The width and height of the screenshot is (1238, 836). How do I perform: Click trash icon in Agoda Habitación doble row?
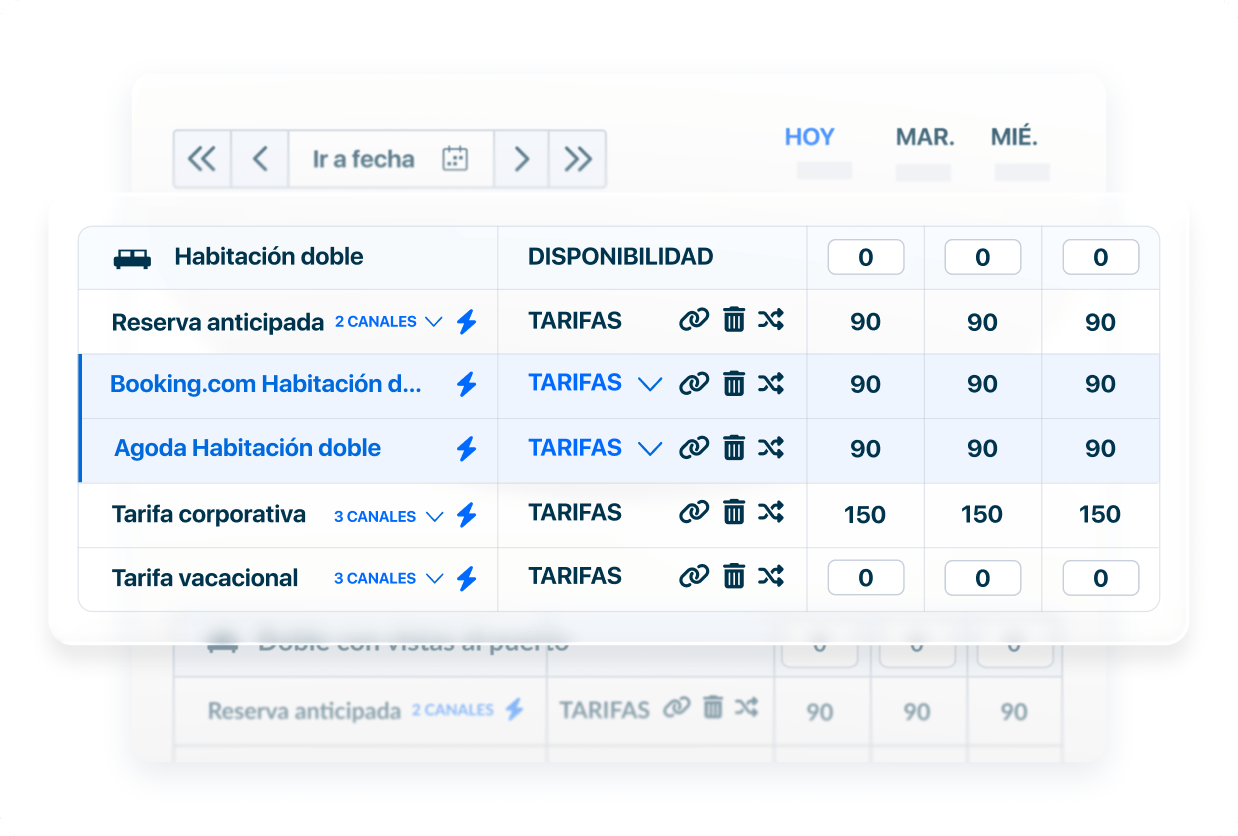pos(734,448)
